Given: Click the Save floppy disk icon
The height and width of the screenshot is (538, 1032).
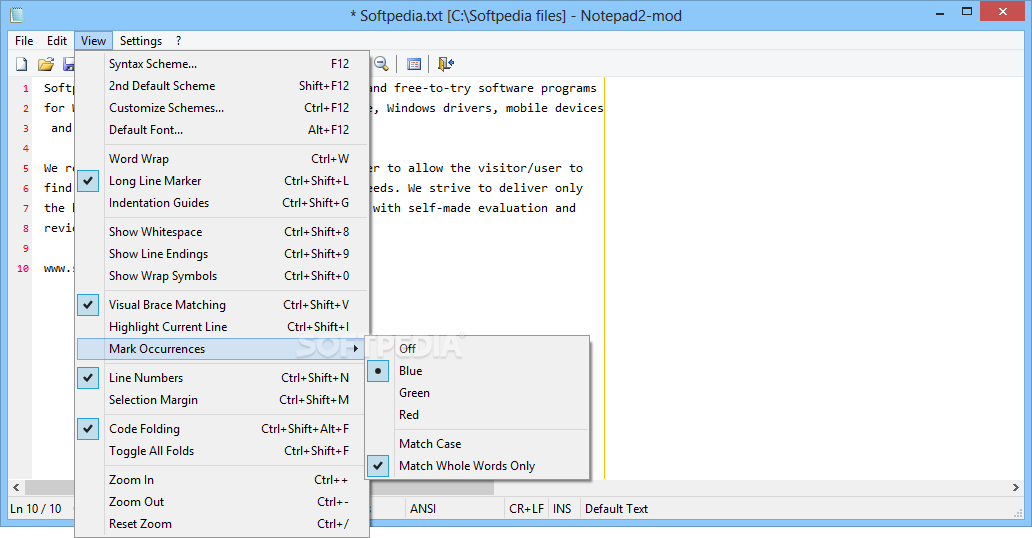Looking at the screenshot, I should (68, 64).
